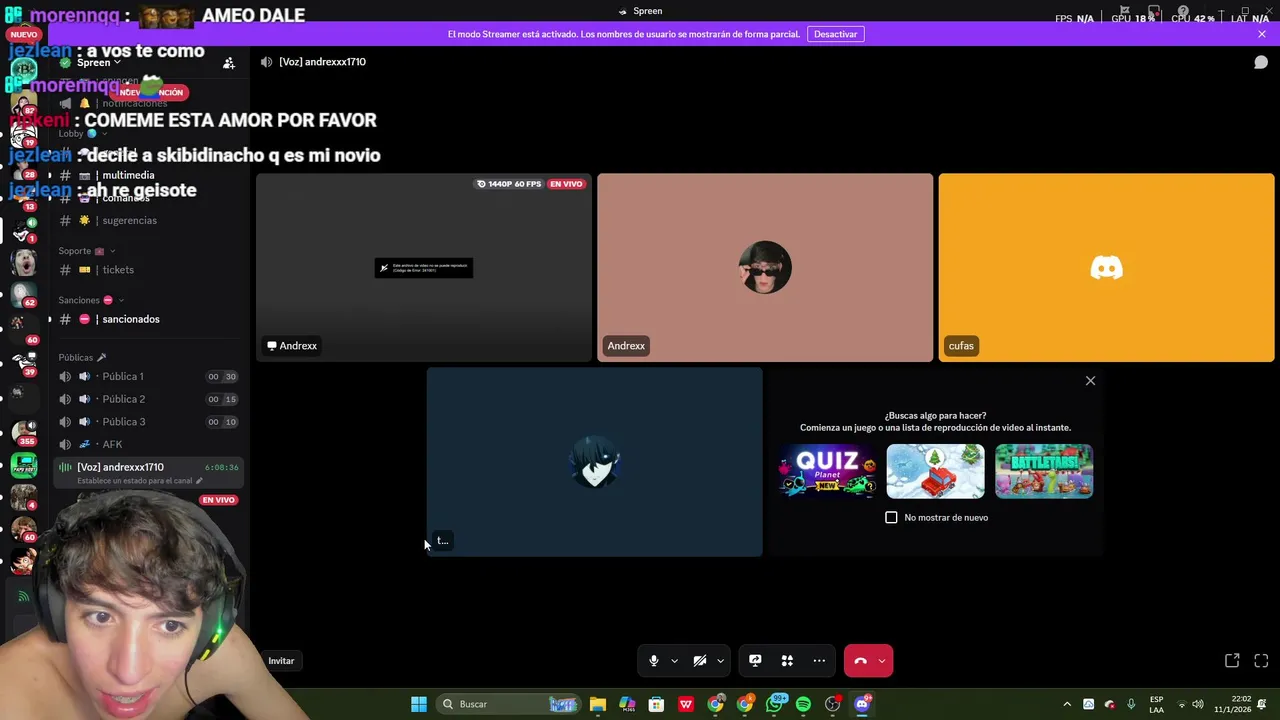Check the No mostrar de nuevo box
Image resolution: width=1280 pixels, height=720 pixels.
pos(891,517)
